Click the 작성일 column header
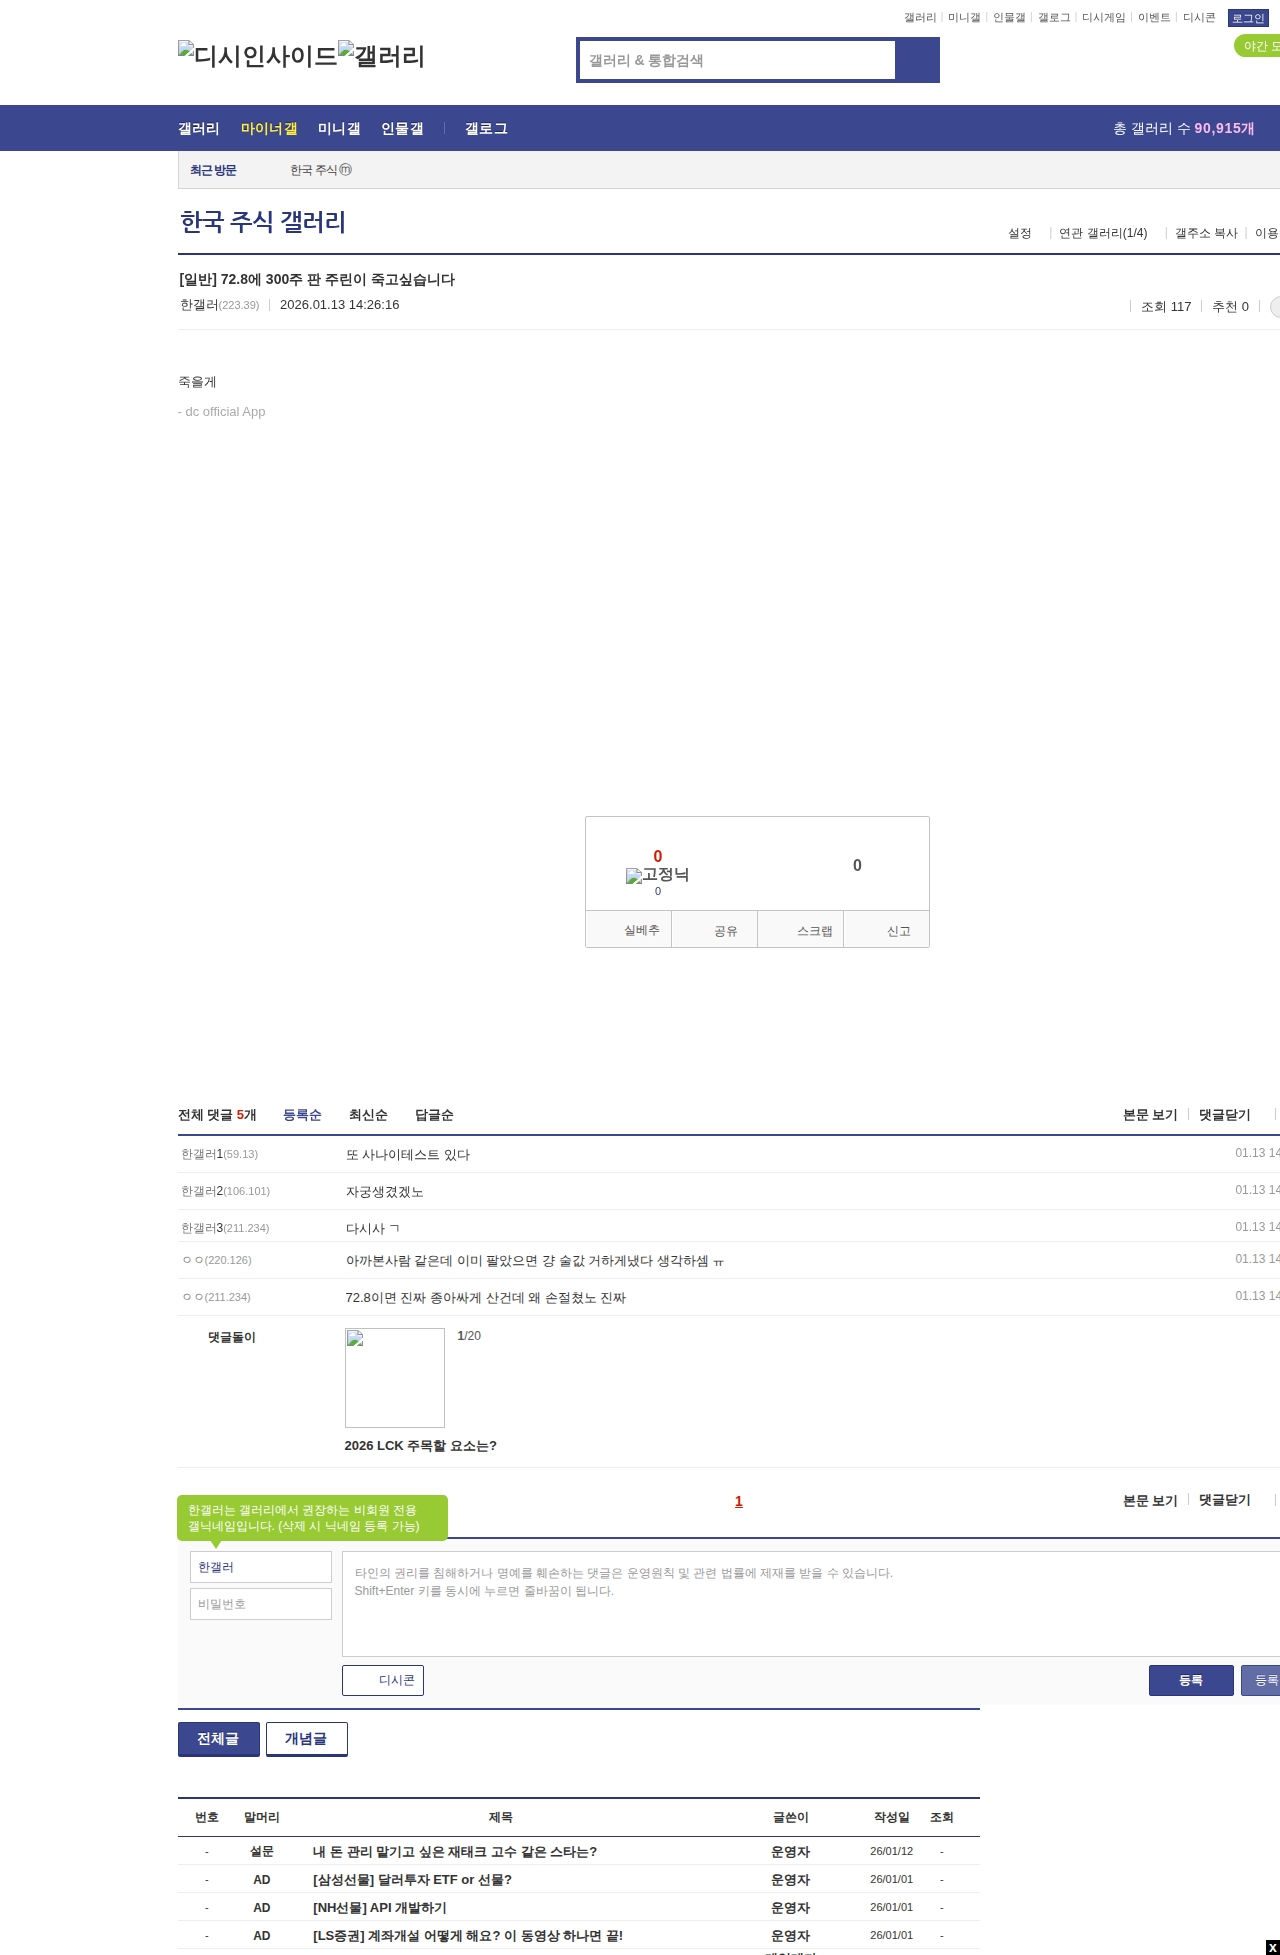Image resolution: width=1280 pixels, height=1955 pixels. point(892,1817)
